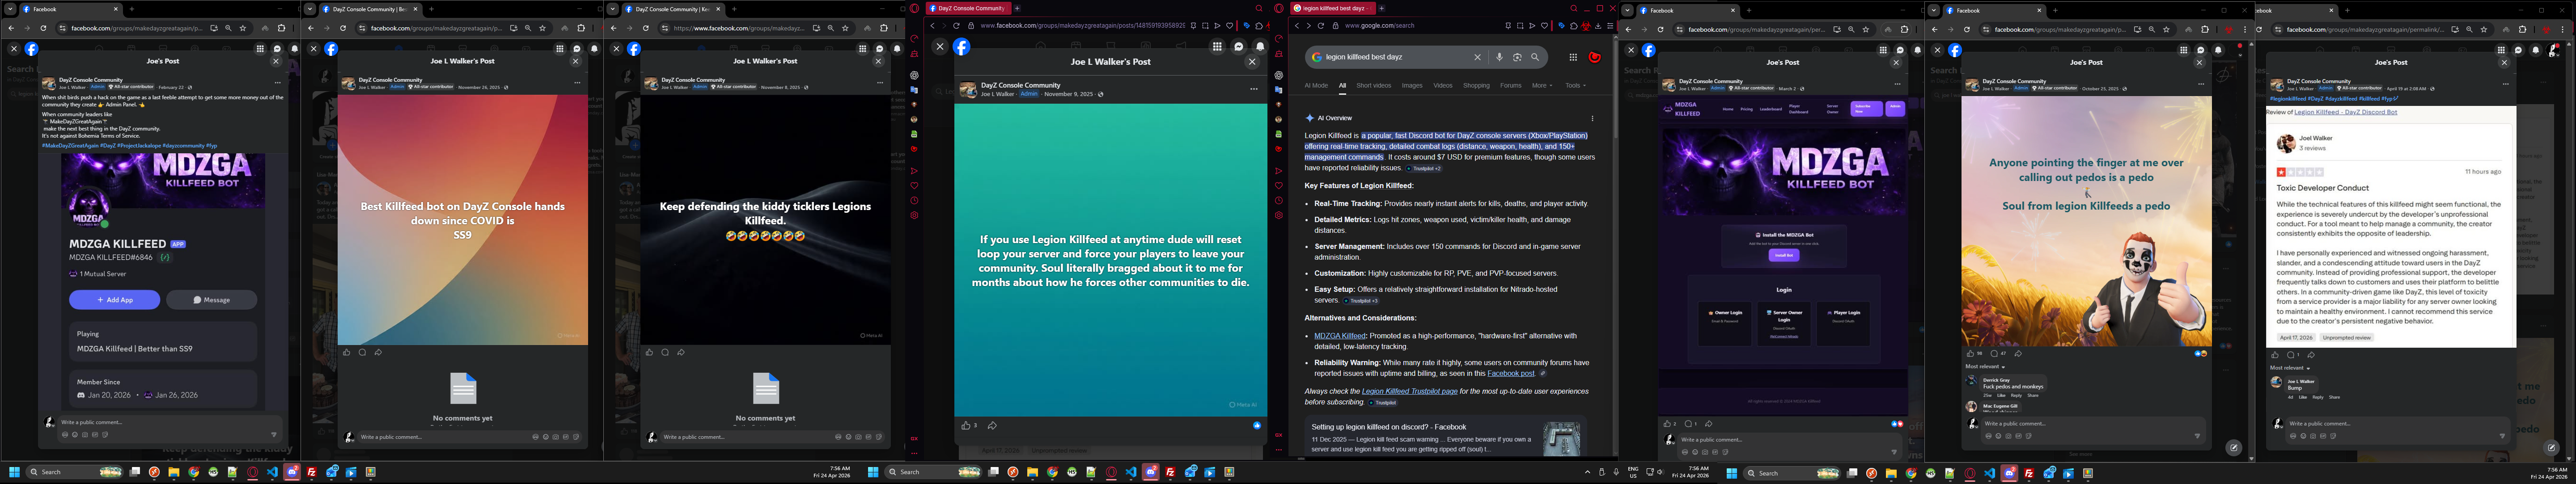Switch to the Short videos tab in Google
2576x484 pixels.
point(1373,86)
